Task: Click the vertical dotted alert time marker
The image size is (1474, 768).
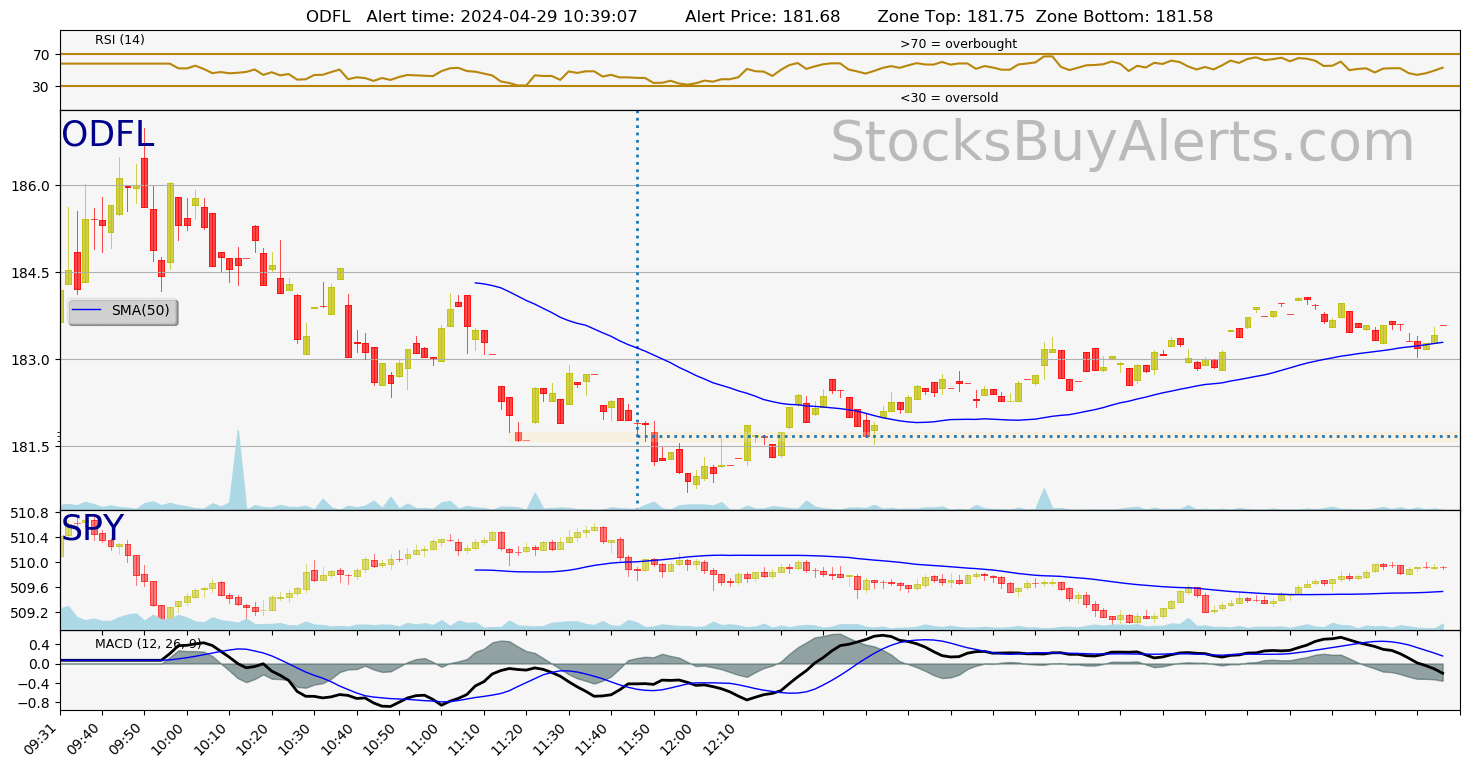Action: click(x=637, y=310)
